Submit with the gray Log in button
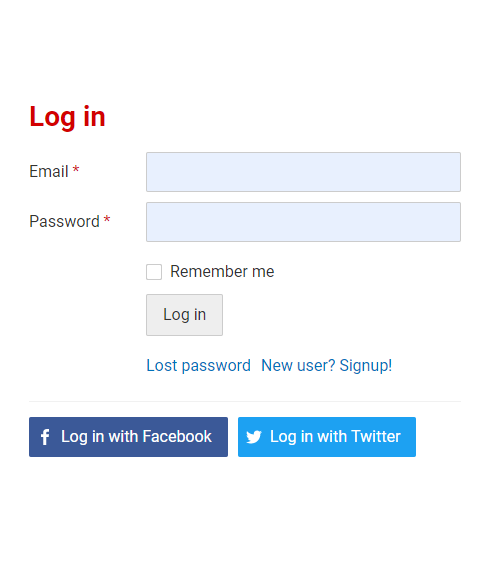This screenshot has height=563, width=490. [184, 315]
